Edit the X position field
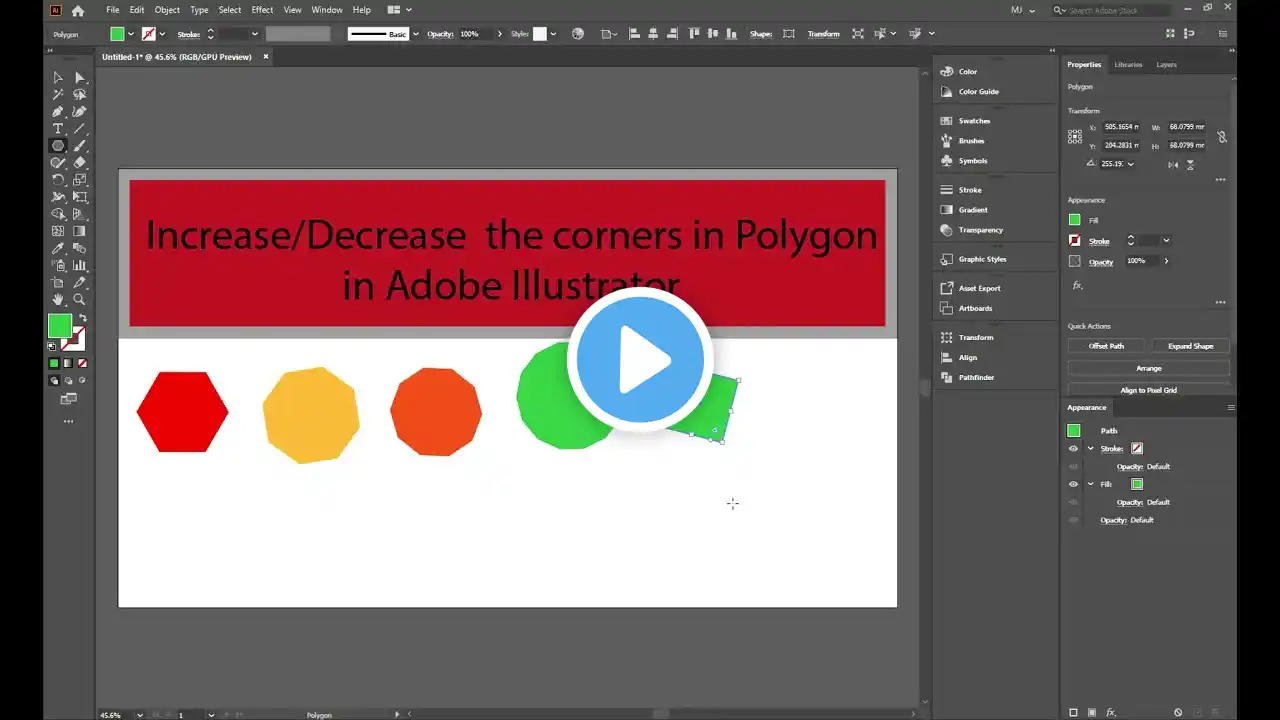Image resolution: width=1280 pixels, height=720 pixels. click(1121, 127)
